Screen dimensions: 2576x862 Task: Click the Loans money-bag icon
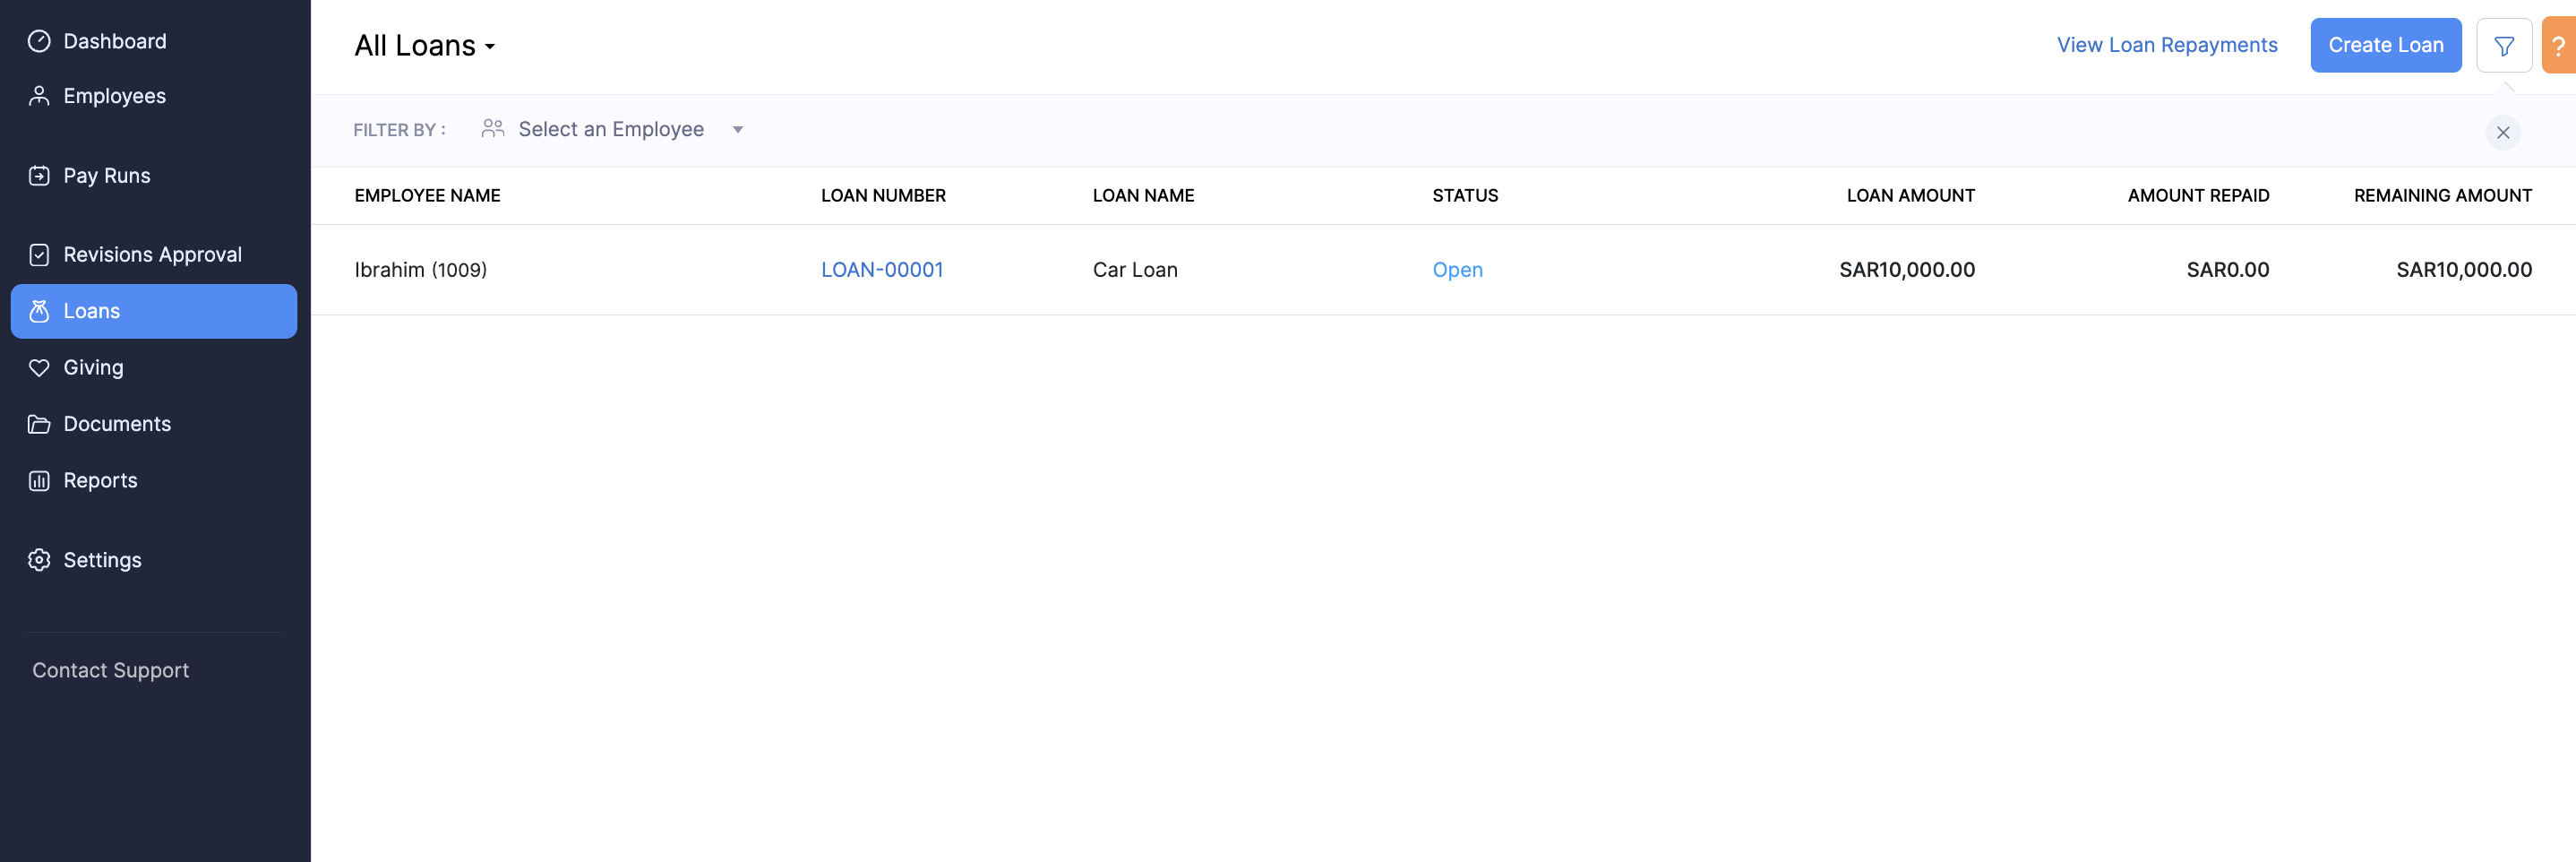pyautogui.click(x=38, y=311)
